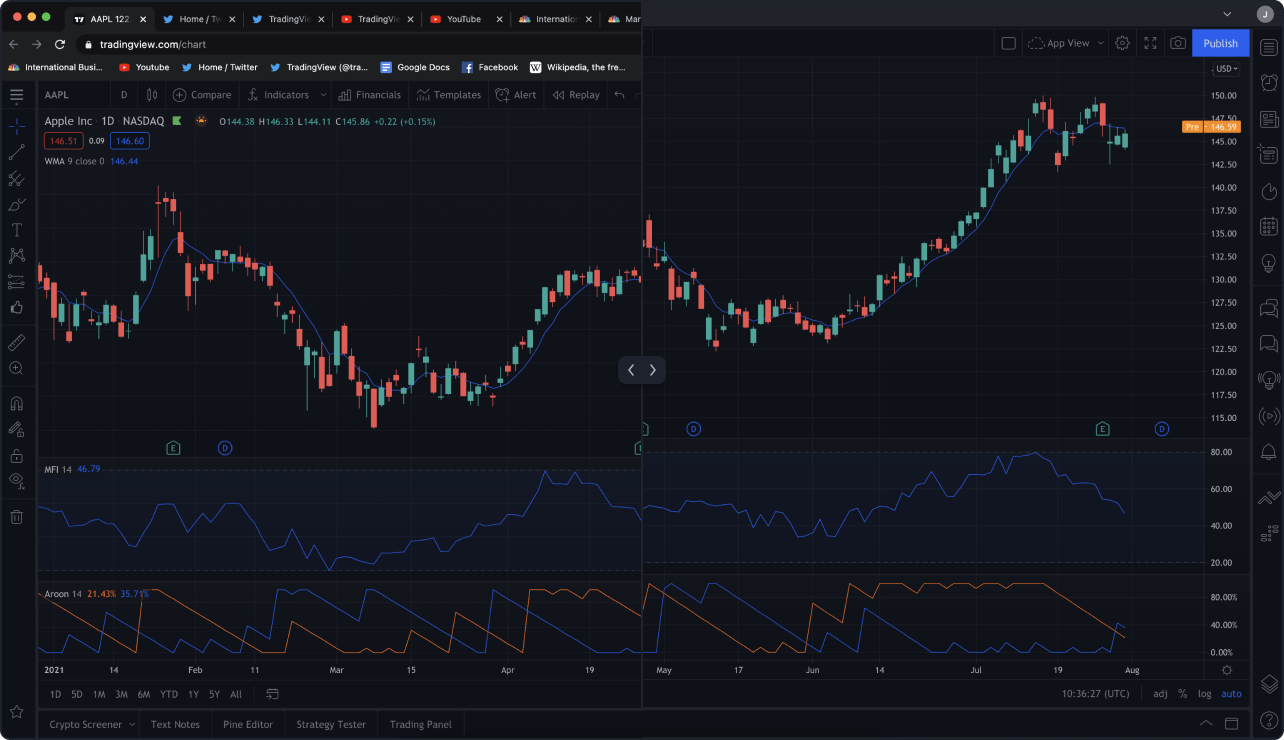The height and width of the screenshot is (740, 1284).
Task: Create an Alert from toolbar
Action: tap(516, 95)
